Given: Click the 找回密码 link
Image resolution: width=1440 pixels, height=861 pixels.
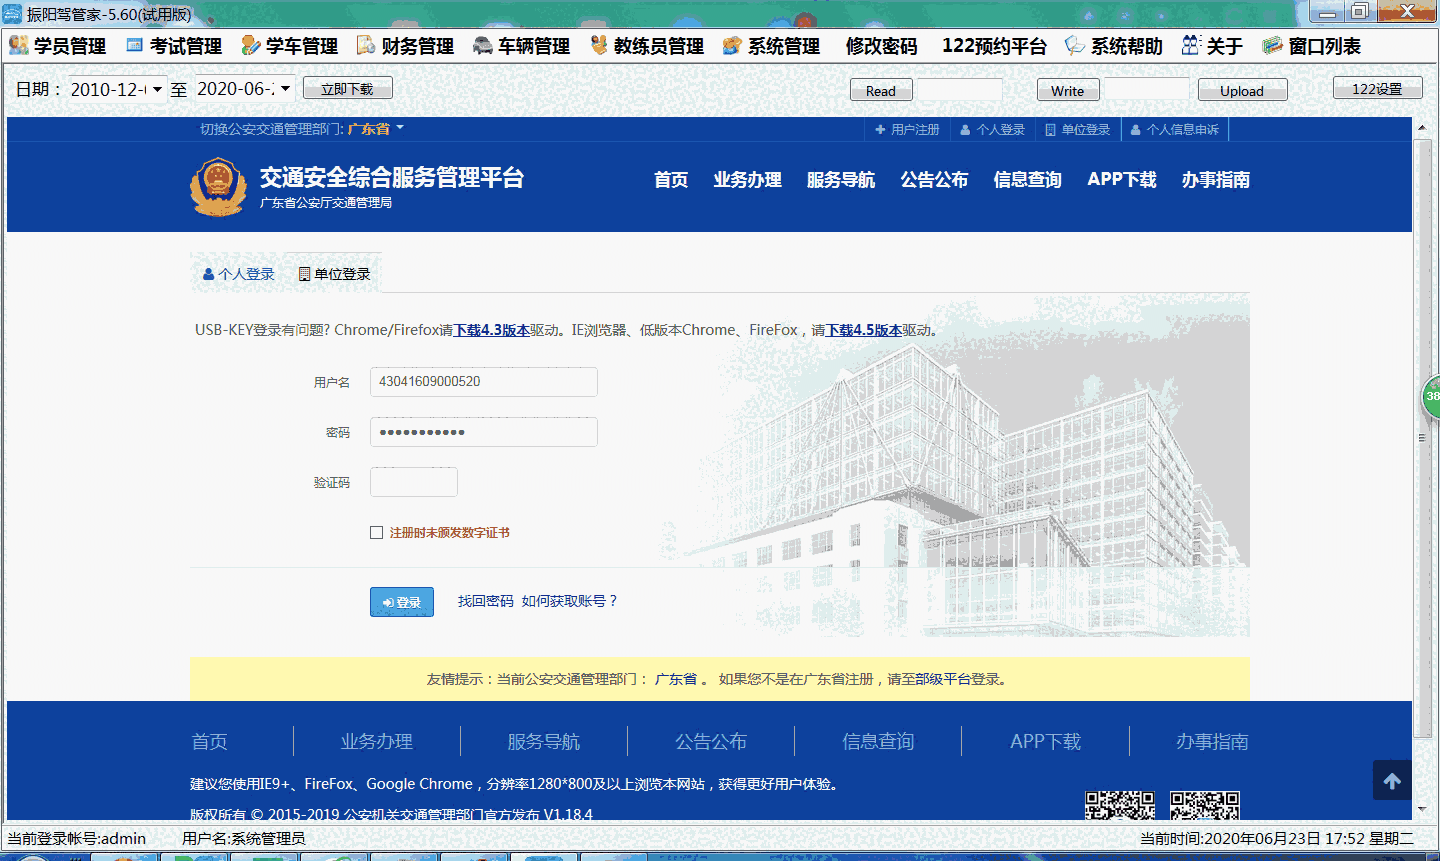Looking at the screenshot, I should pyautogui.click(x=486, y=601).
